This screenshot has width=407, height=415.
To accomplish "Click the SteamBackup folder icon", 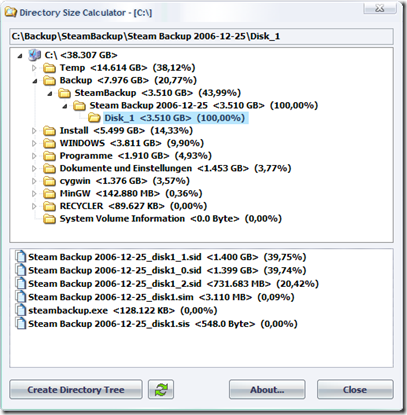I will pos(64,93).
